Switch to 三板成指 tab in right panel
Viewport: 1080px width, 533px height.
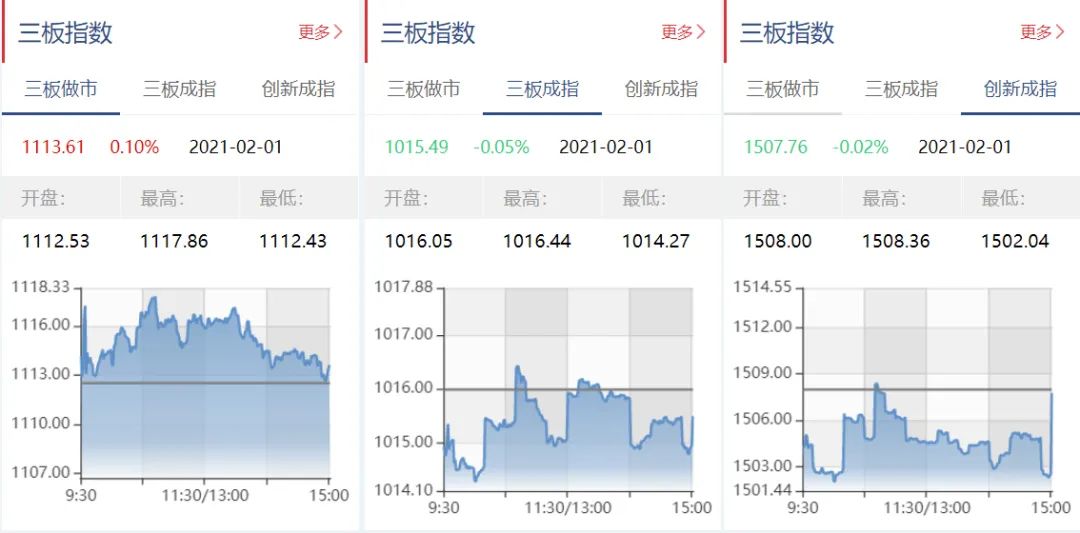901,89
